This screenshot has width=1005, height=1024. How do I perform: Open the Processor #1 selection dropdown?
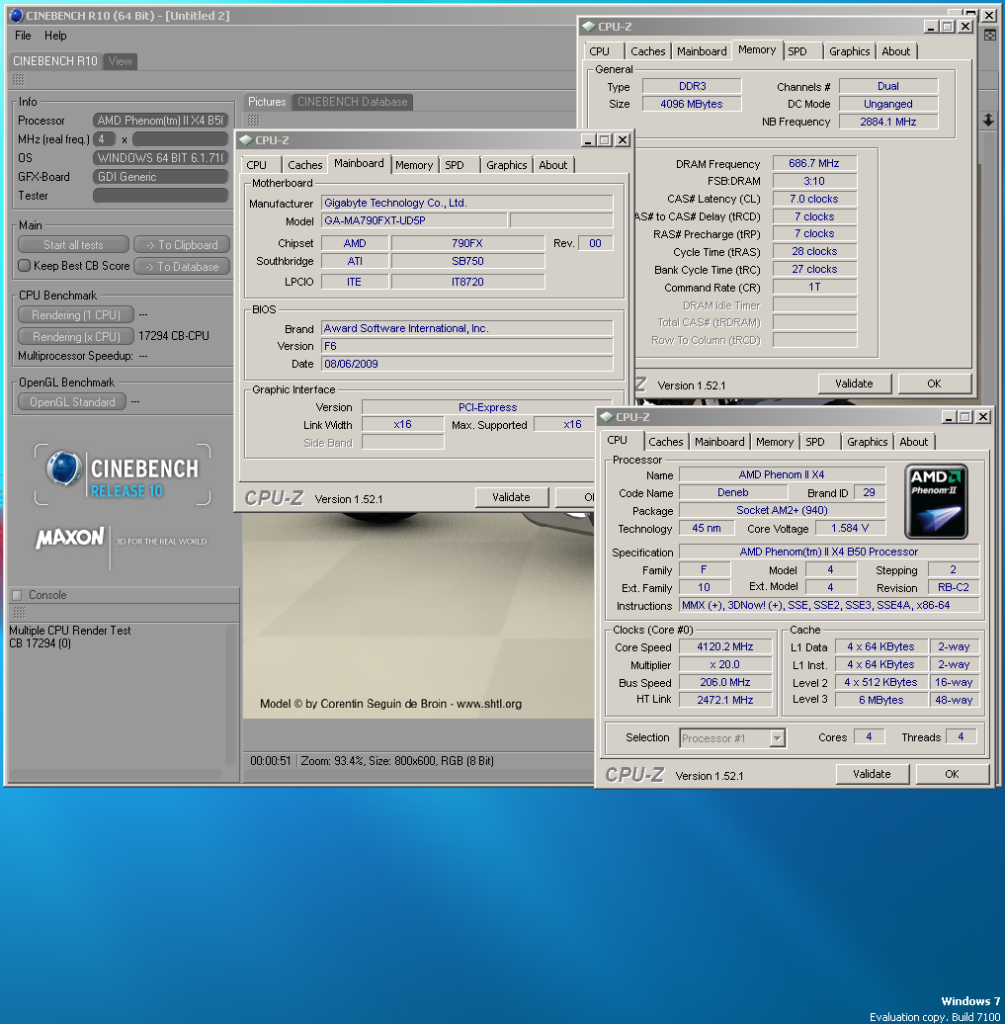[776, 738]
